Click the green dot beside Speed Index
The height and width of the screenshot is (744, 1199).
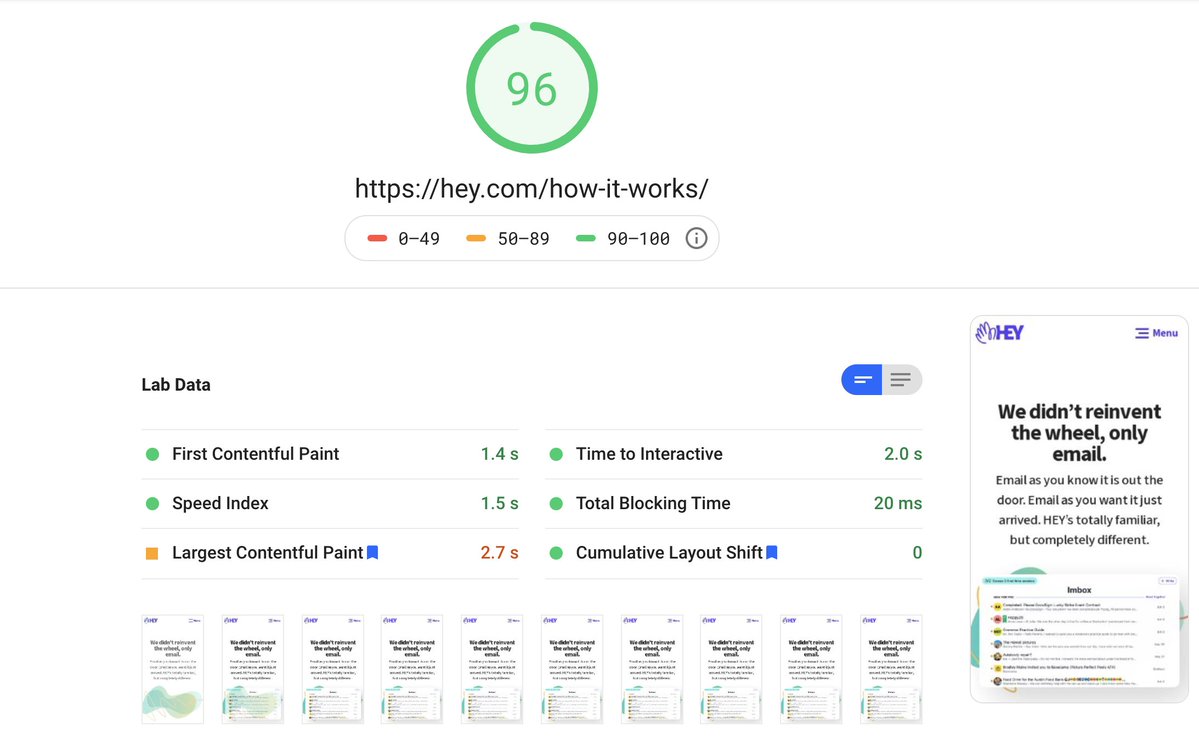pyautogui.click(x=152, y=503)
